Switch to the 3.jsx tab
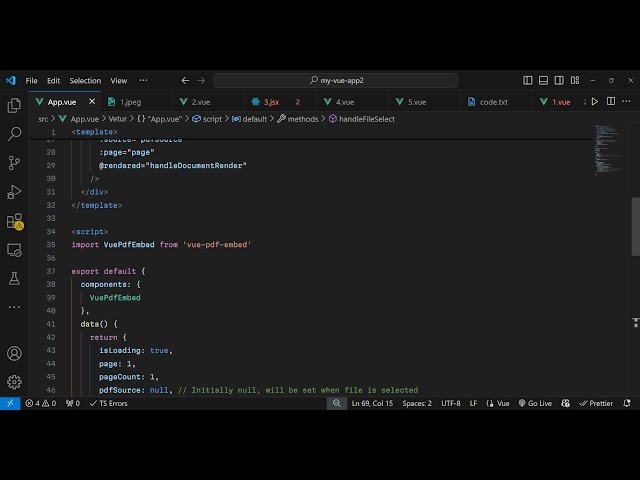 pos(271,101)
